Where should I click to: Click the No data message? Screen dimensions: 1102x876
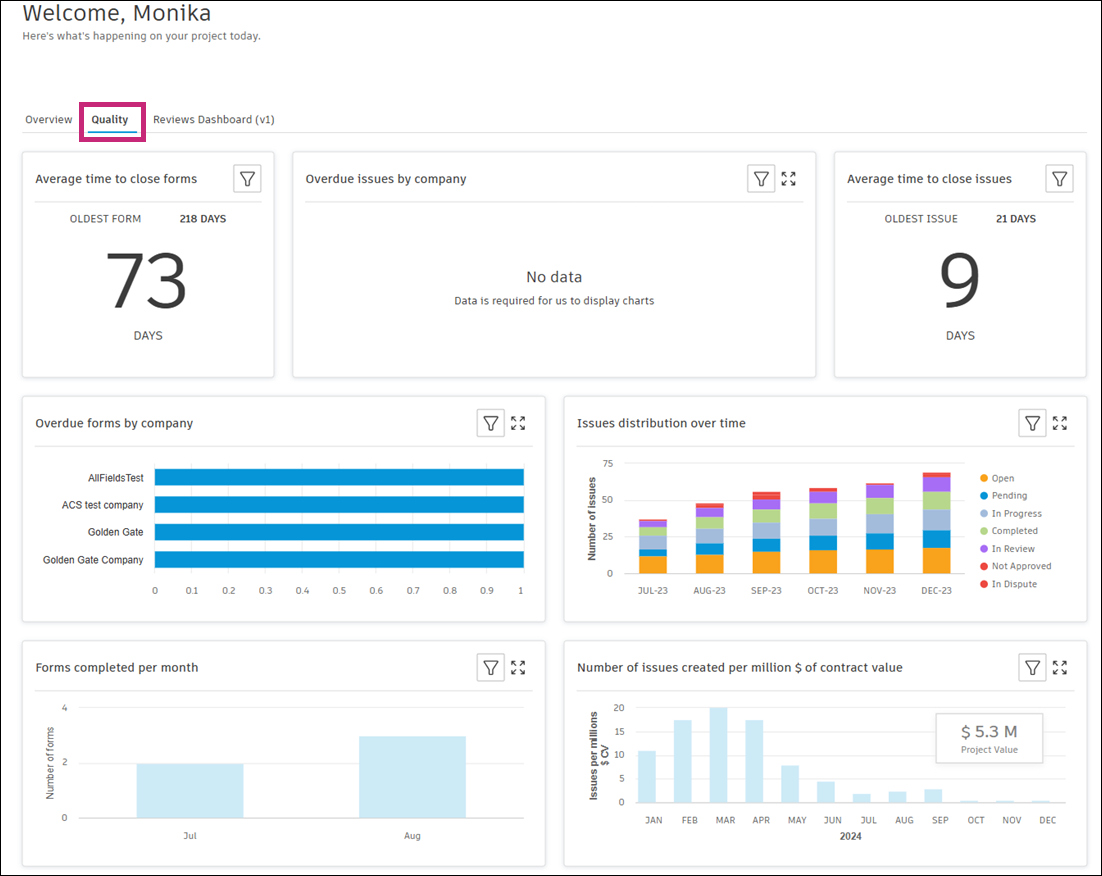554,277
